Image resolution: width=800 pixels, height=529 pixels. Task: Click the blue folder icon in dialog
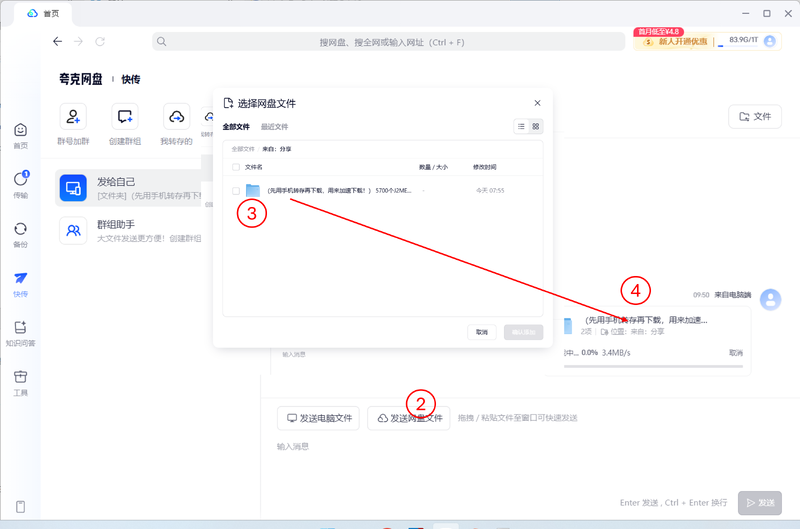point(253,190)
